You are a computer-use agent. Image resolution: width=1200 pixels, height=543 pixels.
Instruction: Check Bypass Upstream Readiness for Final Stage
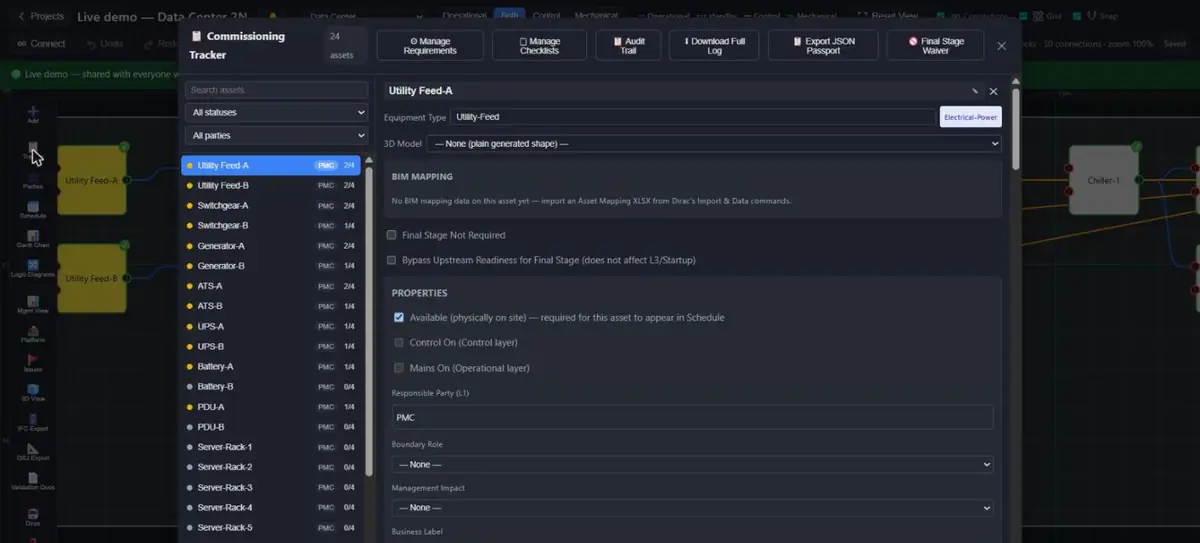pos(392,260)
